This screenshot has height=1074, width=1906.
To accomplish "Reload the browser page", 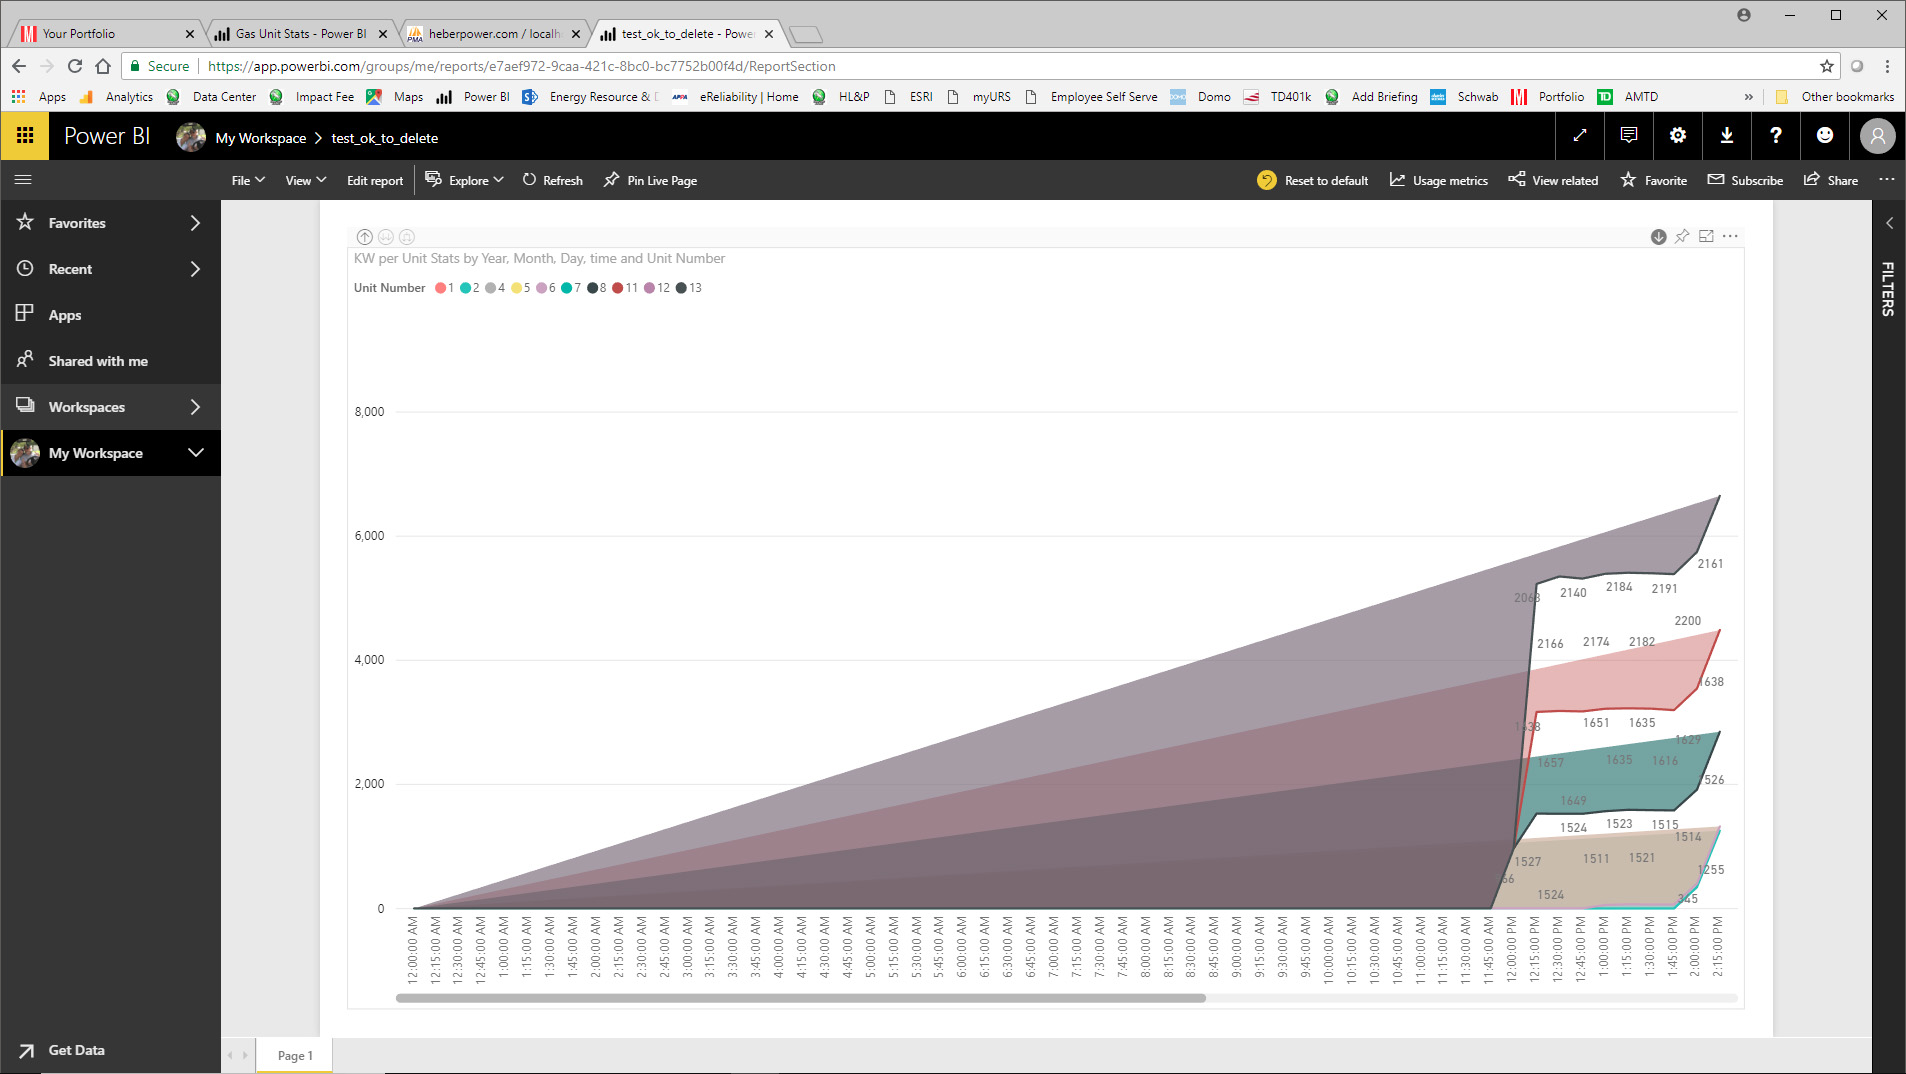I will 75,66.
